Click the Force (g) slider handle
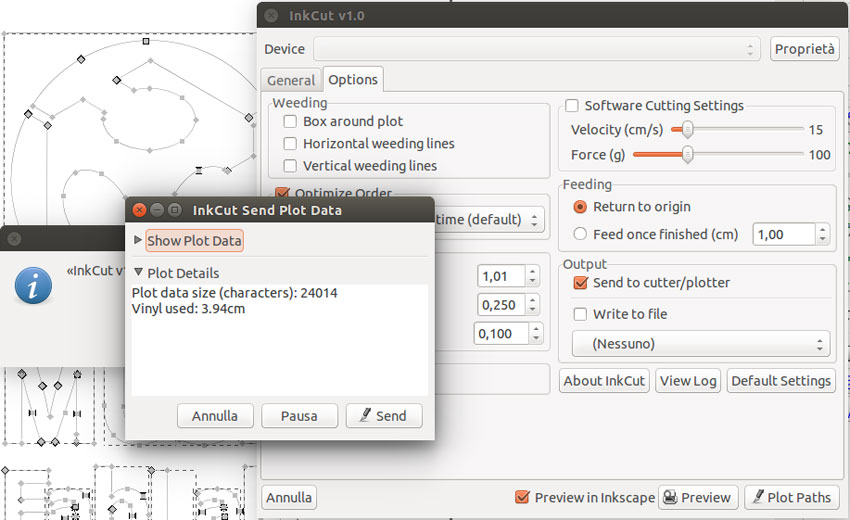The height and width of the screenshot is (520, 850). tap(687, 155)
